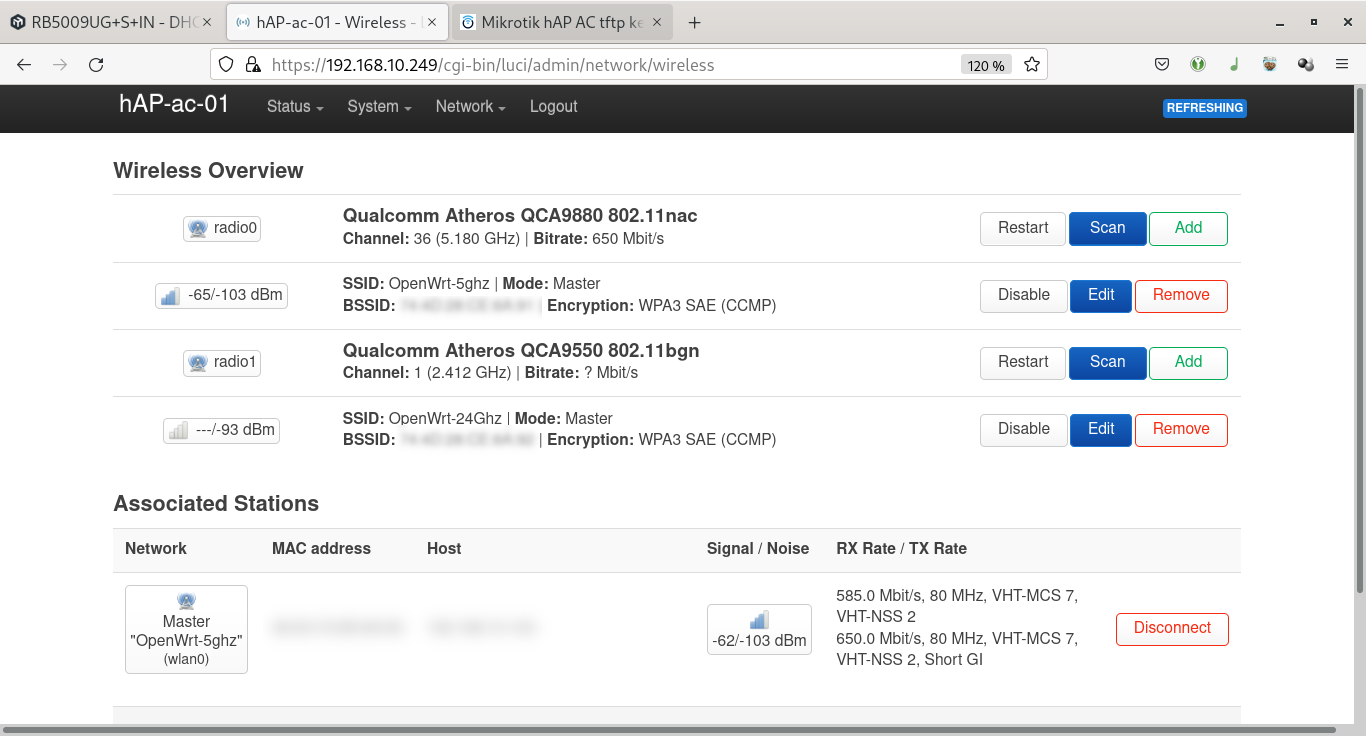Expand the System menu

coord(379,107)
